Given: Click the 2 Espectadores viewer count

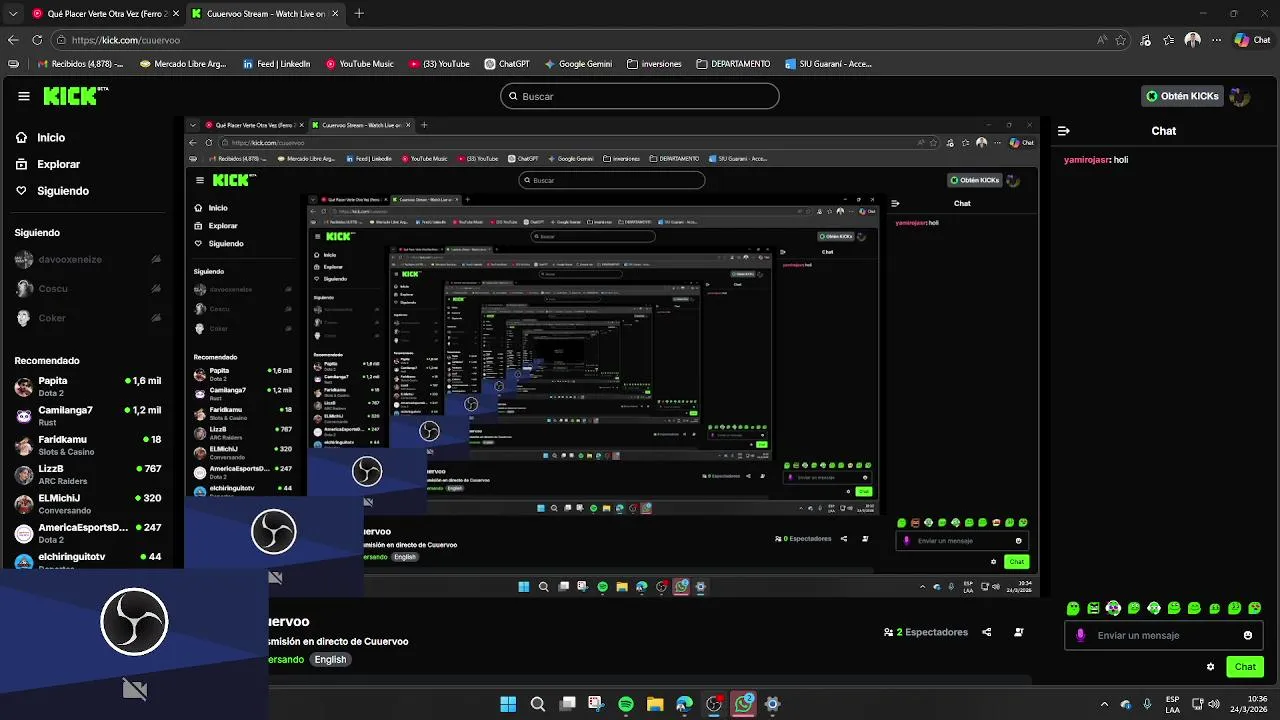Looking at the screenshot, I should [x=926, y=632].
